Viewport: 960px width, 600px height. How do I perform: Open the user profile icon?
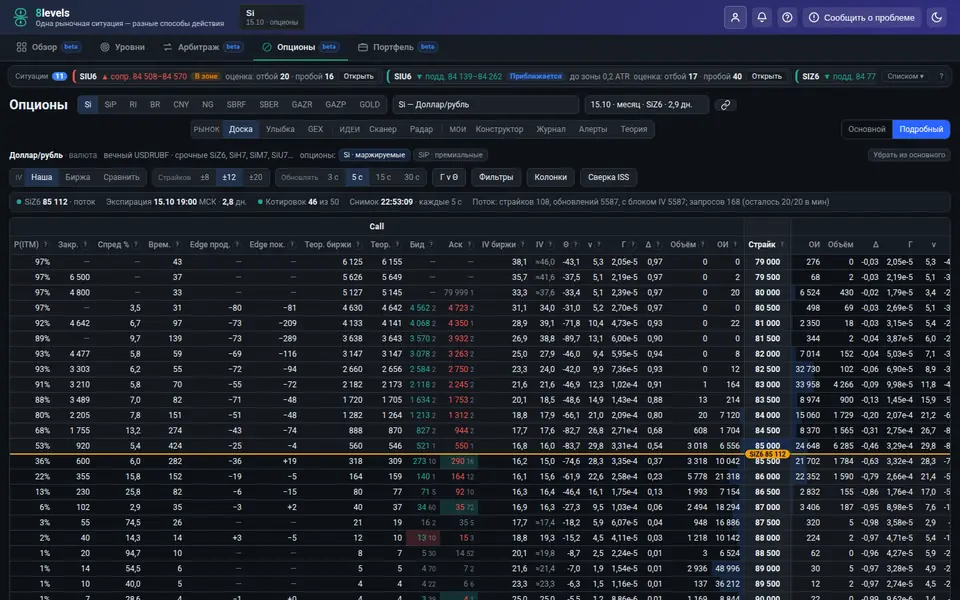[735, 17]
